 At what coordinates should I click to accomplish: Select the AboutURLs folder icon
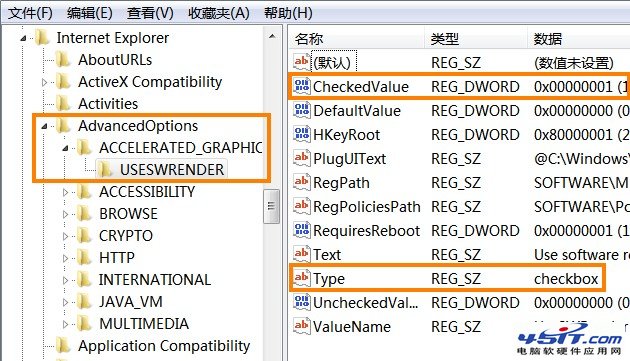63,59
